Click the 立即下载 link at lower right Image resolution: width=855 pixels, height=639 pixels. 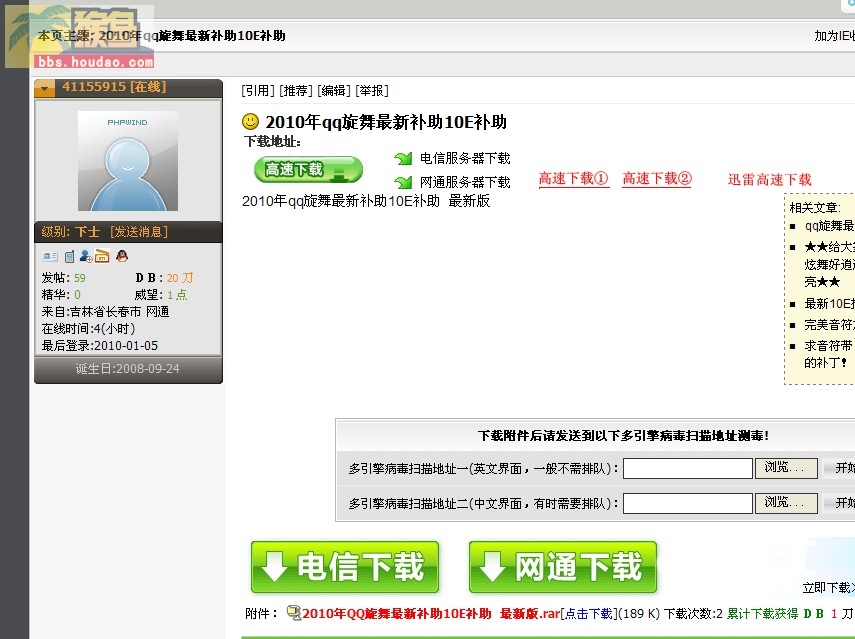(828, 587)
